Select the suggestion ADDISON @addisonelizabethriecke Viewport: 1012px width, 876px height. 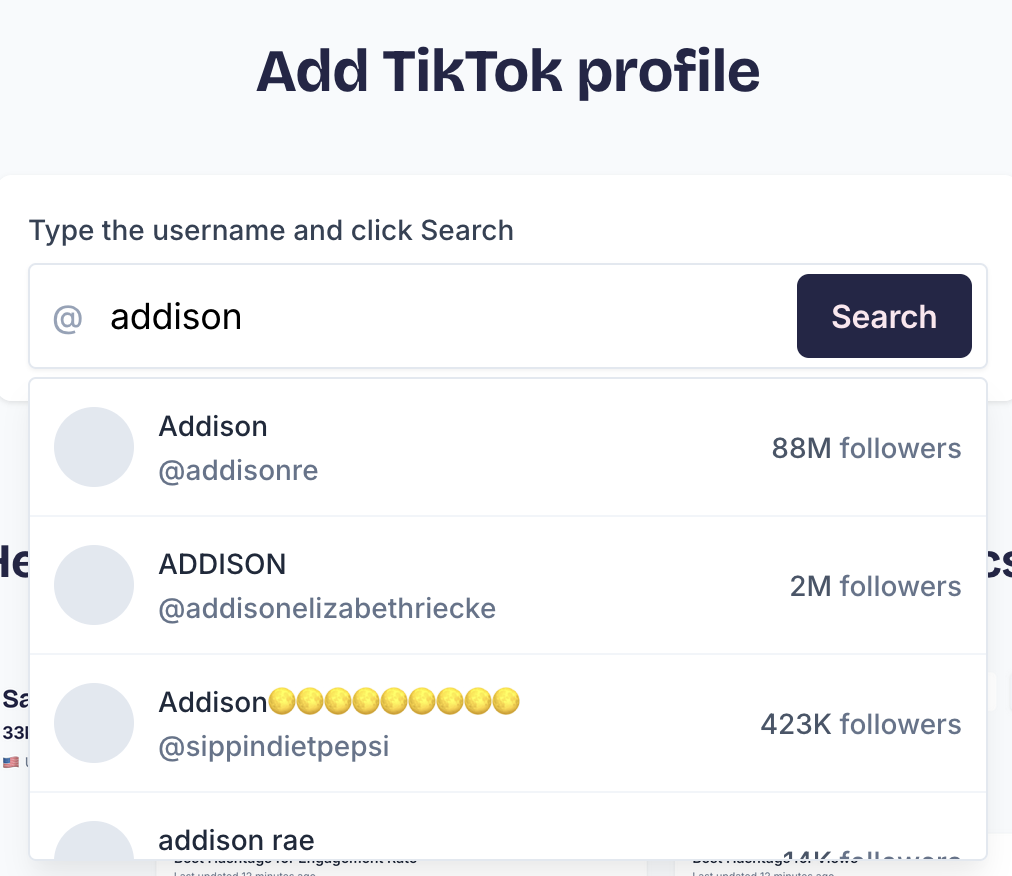coord(450,585)
